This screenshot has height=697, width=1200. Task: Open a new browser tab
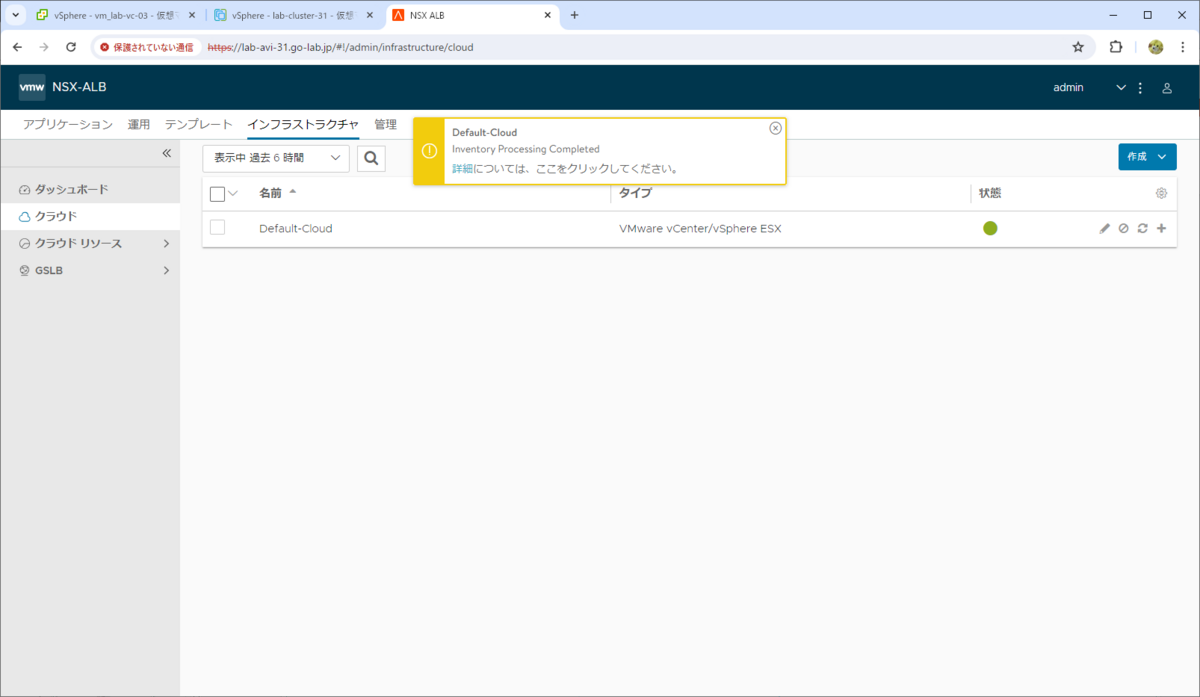click(574, 15)
